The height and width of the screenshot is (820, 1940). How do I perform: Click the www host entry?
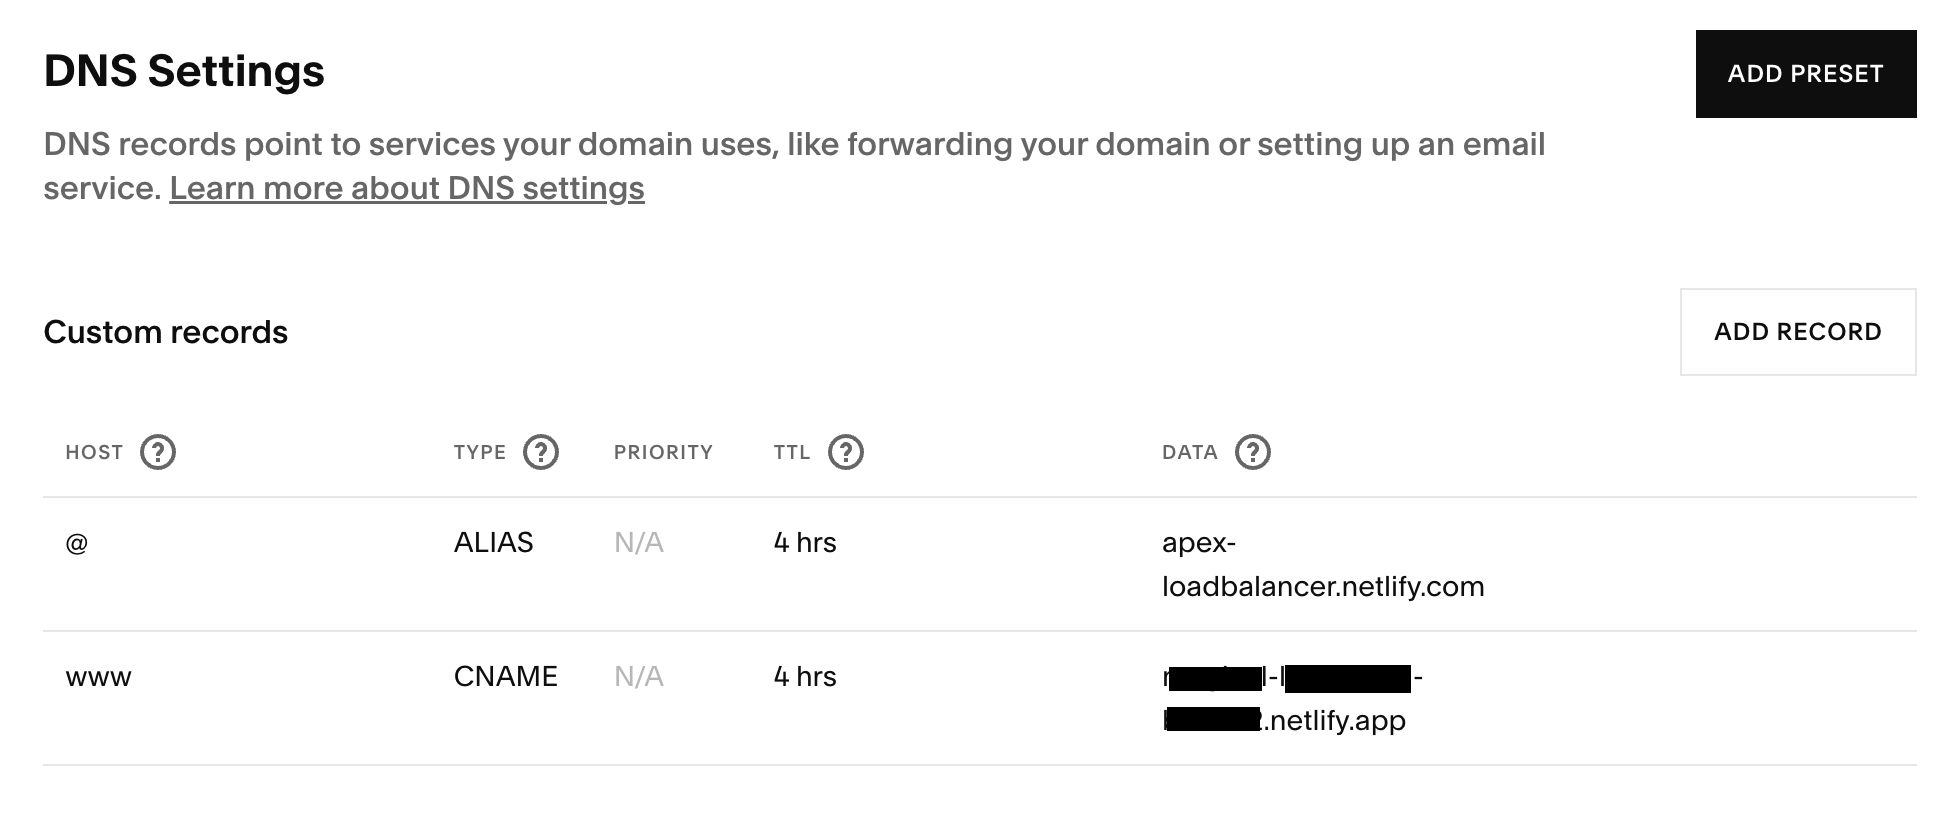(x=98, y=677)
